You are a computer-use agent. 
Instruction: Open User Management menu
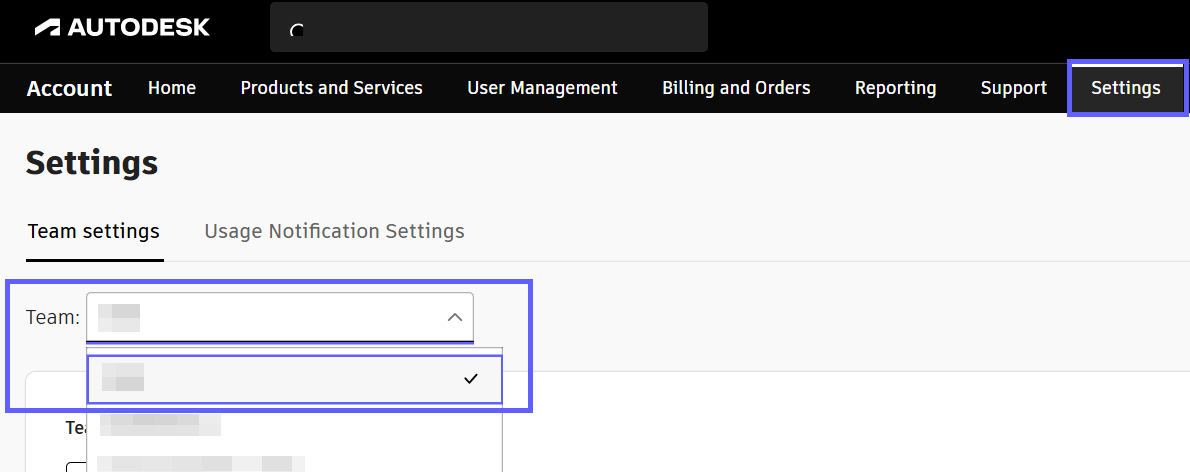pyautogui.click(x=543, y=88)
